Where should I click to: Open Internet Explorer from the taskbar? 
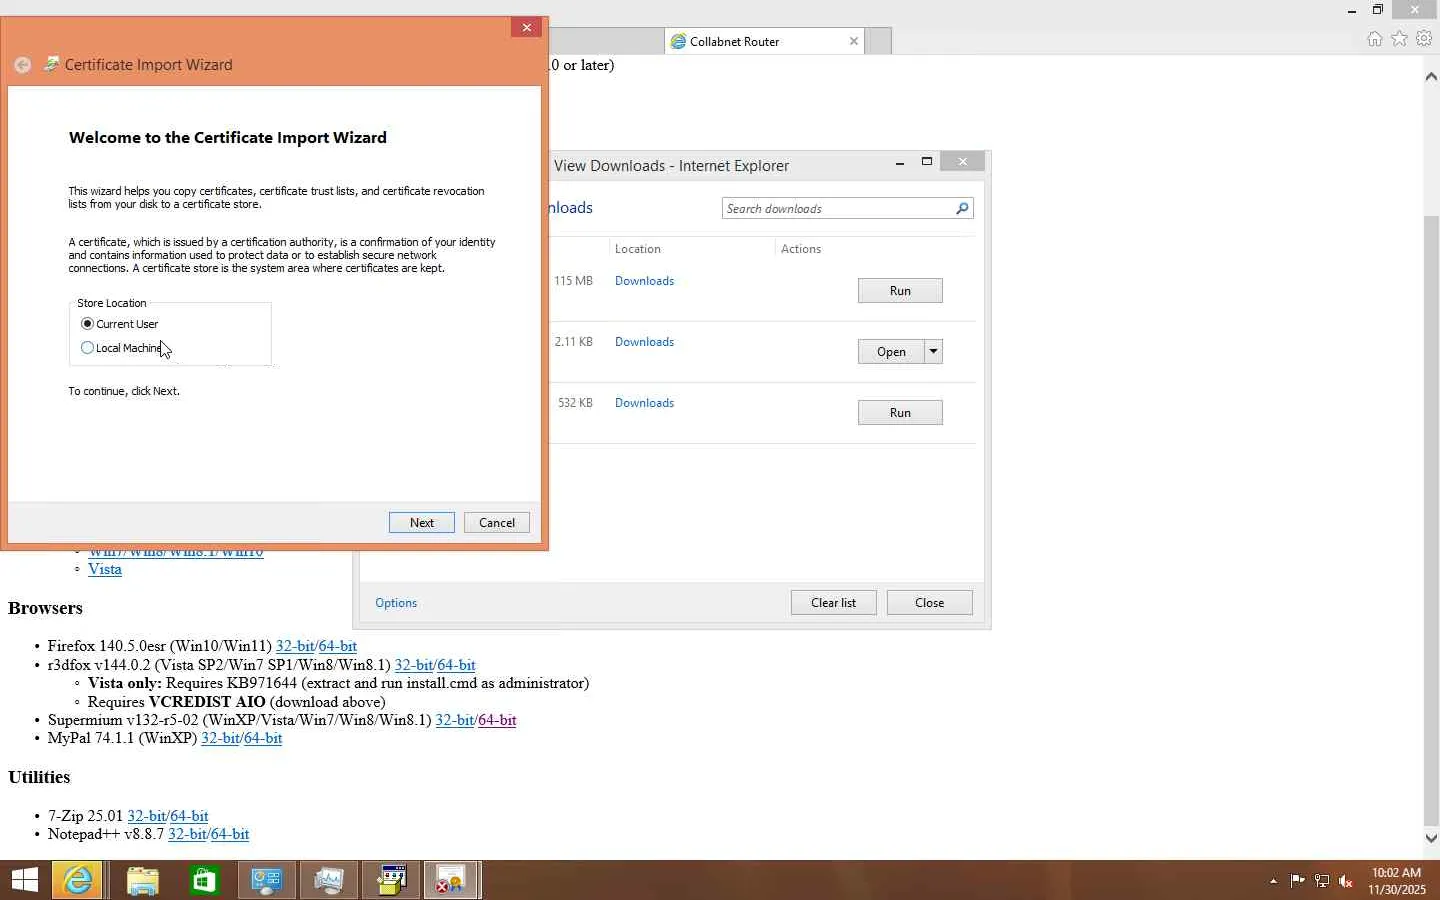pos(77,880)
